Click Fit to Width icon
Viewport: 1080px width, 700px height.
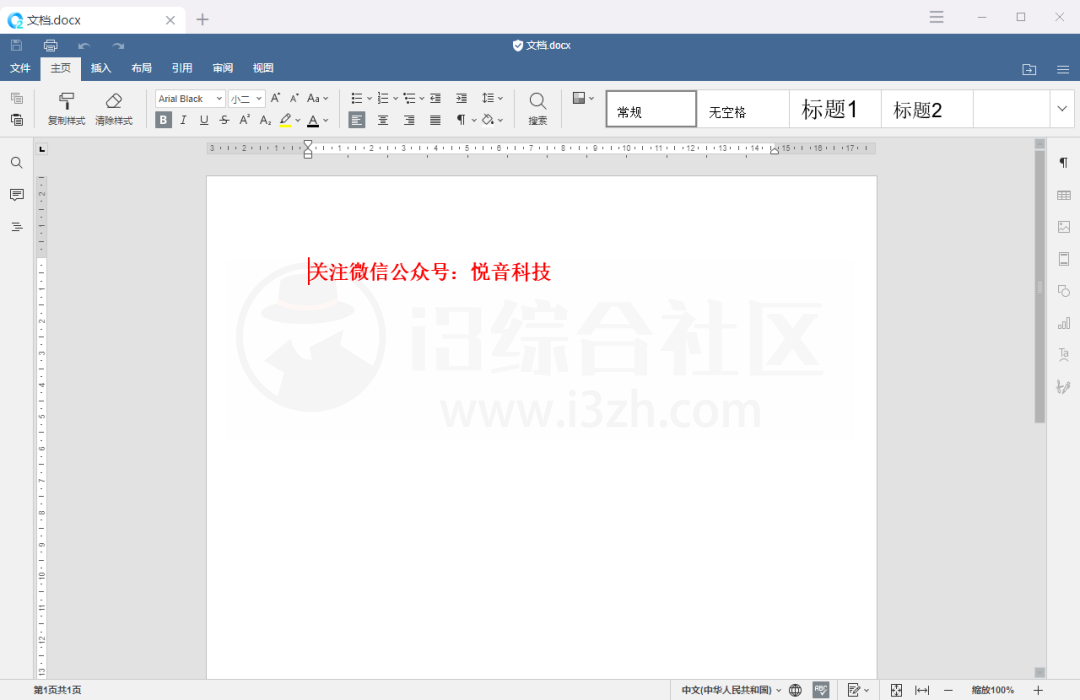click(922, 690)
